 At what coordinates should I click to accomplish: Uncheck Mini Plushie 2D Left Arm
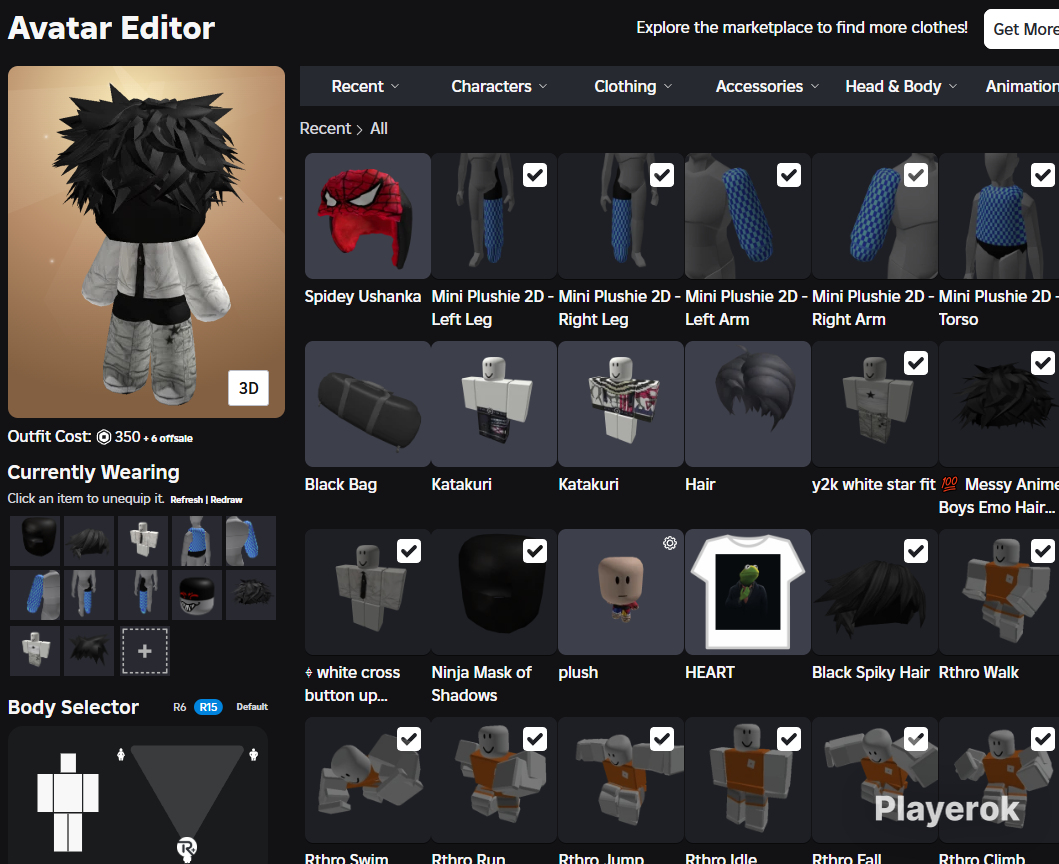[x=789, y=175]
